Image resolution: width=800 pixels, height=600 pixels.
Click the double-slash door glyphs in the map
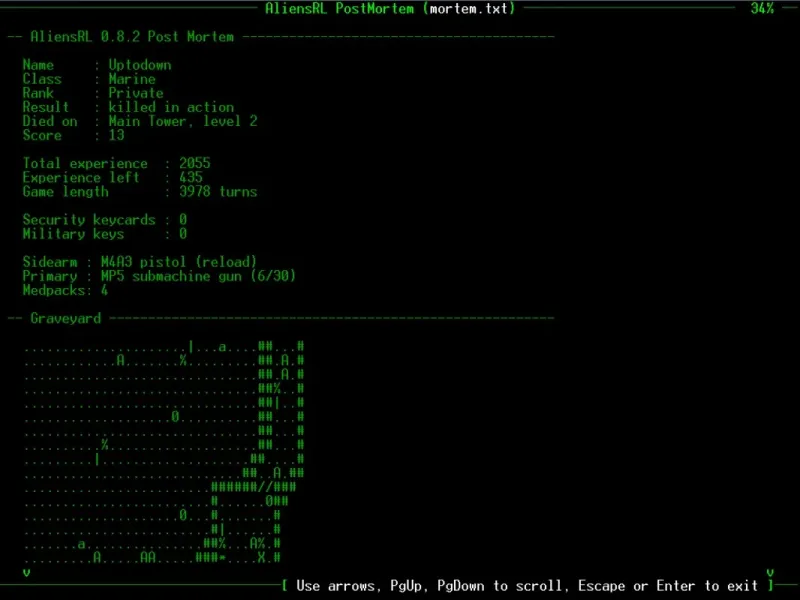[269, 487]
